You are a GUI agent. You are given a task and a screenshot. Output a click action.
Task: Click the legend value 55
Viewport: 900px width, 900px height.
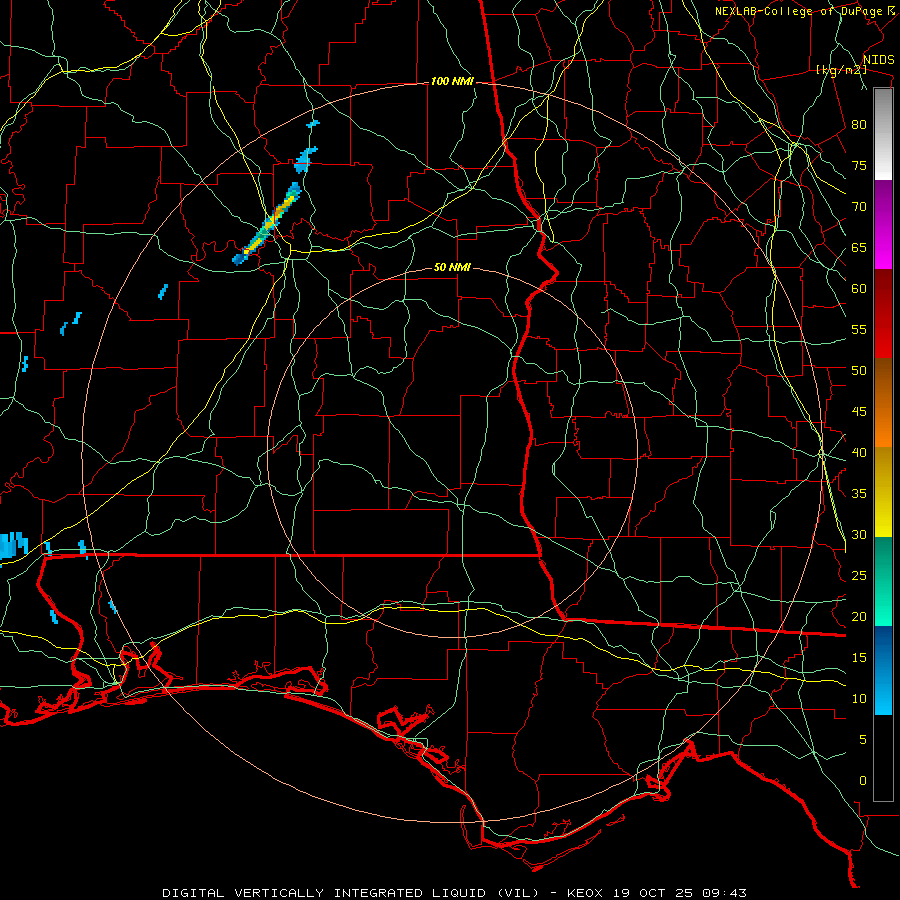pyautogui.click(x=859, y=329)
